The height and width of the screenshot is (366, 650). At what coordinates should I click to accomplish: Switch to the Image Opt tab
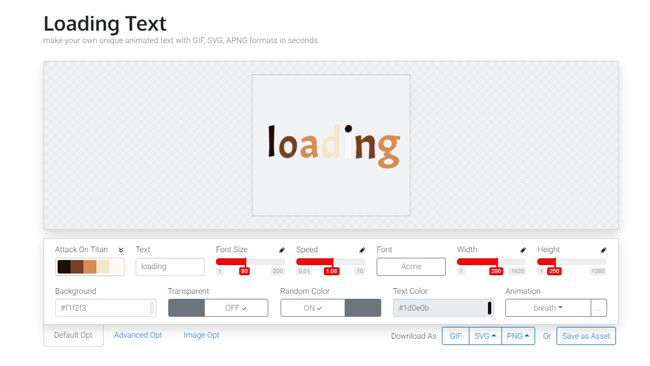201,335
